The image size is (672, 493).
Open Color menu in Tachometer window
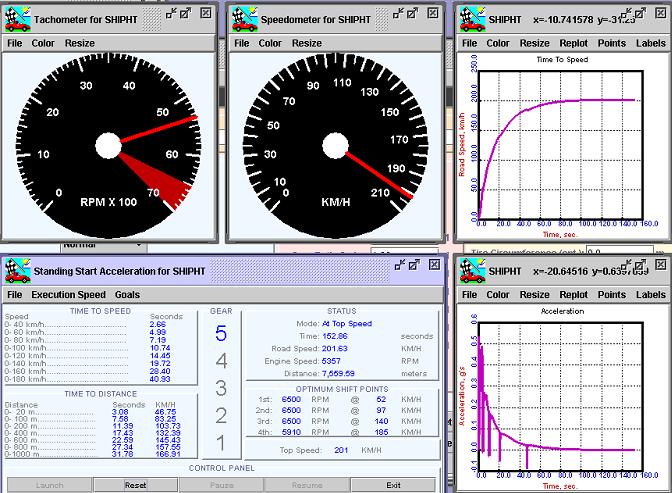(43, 43)
